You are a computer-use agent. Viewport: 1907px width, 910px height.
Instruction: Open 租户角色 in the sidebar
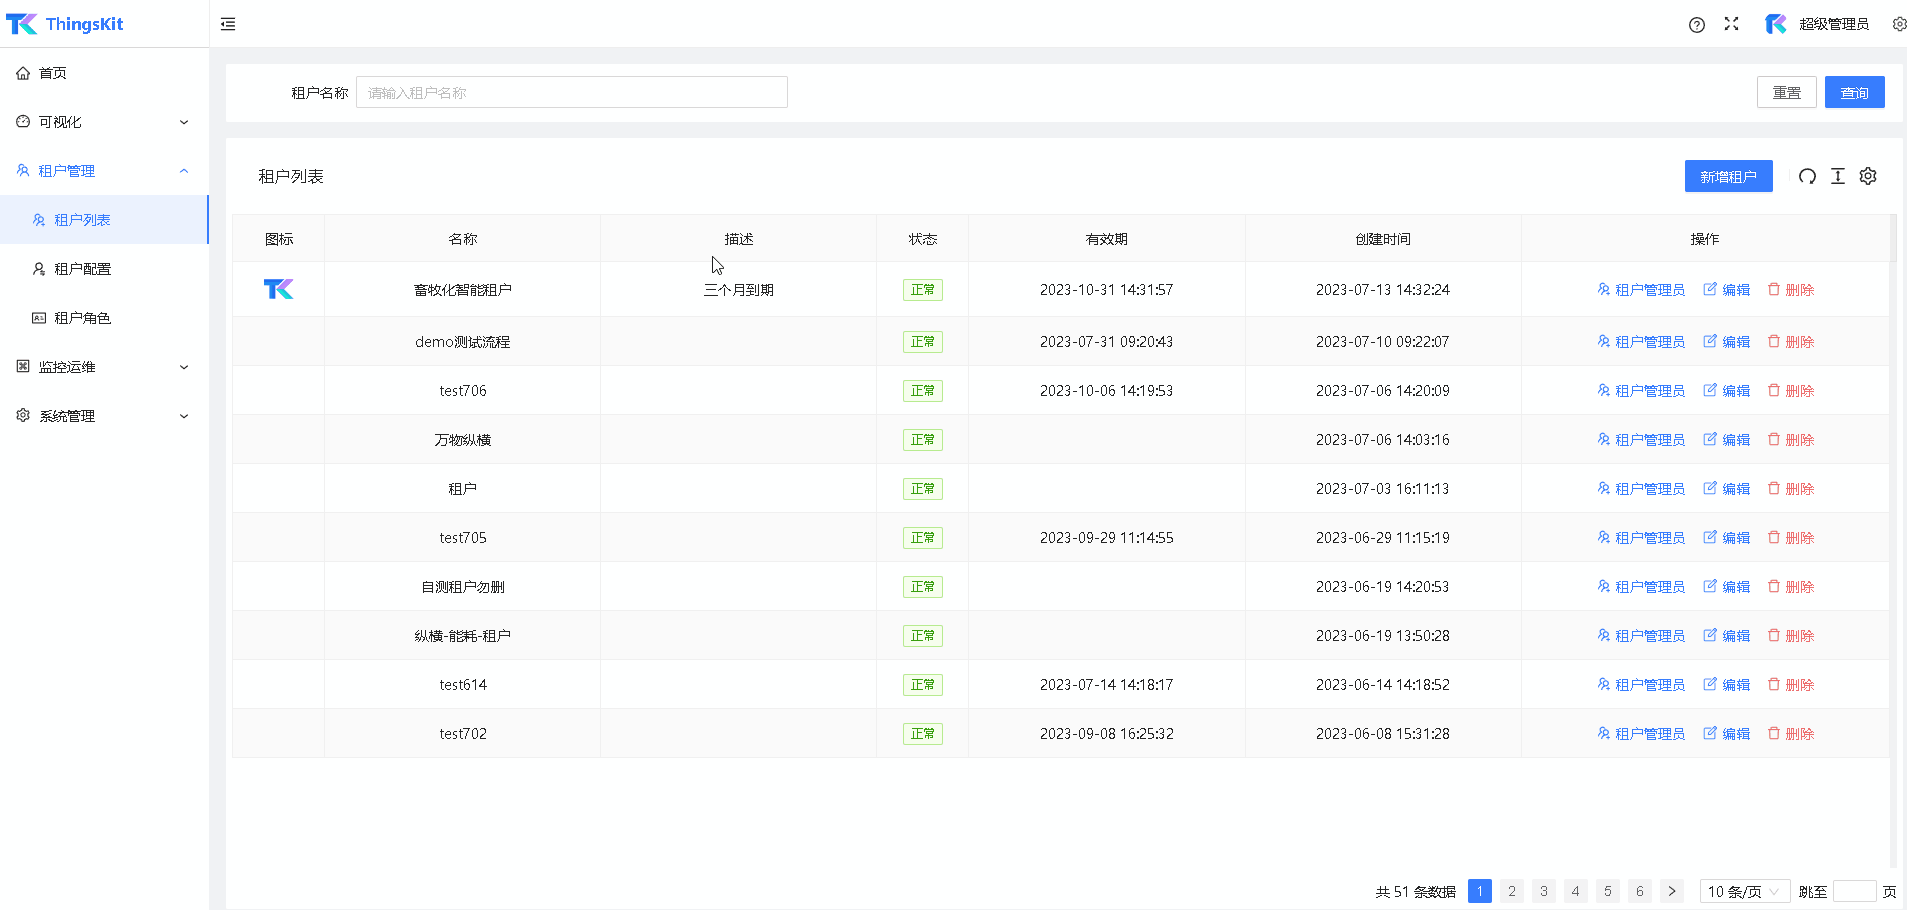(x=82, y=318)
